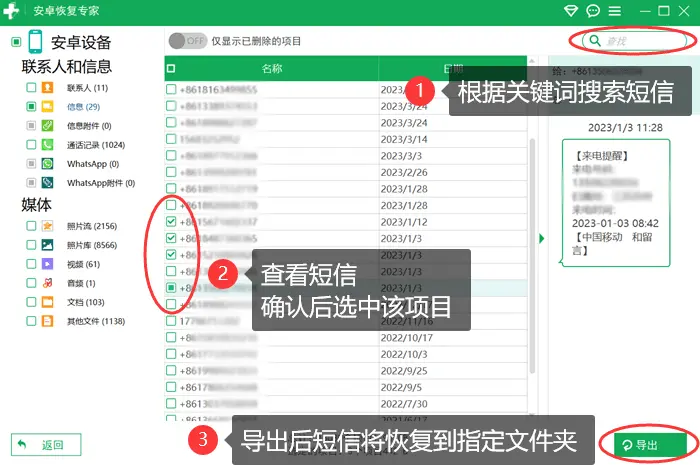Screen dimensions: 700x465
Task: Select the 通话记录 (1024) category
Action: (x=96, y=145)
